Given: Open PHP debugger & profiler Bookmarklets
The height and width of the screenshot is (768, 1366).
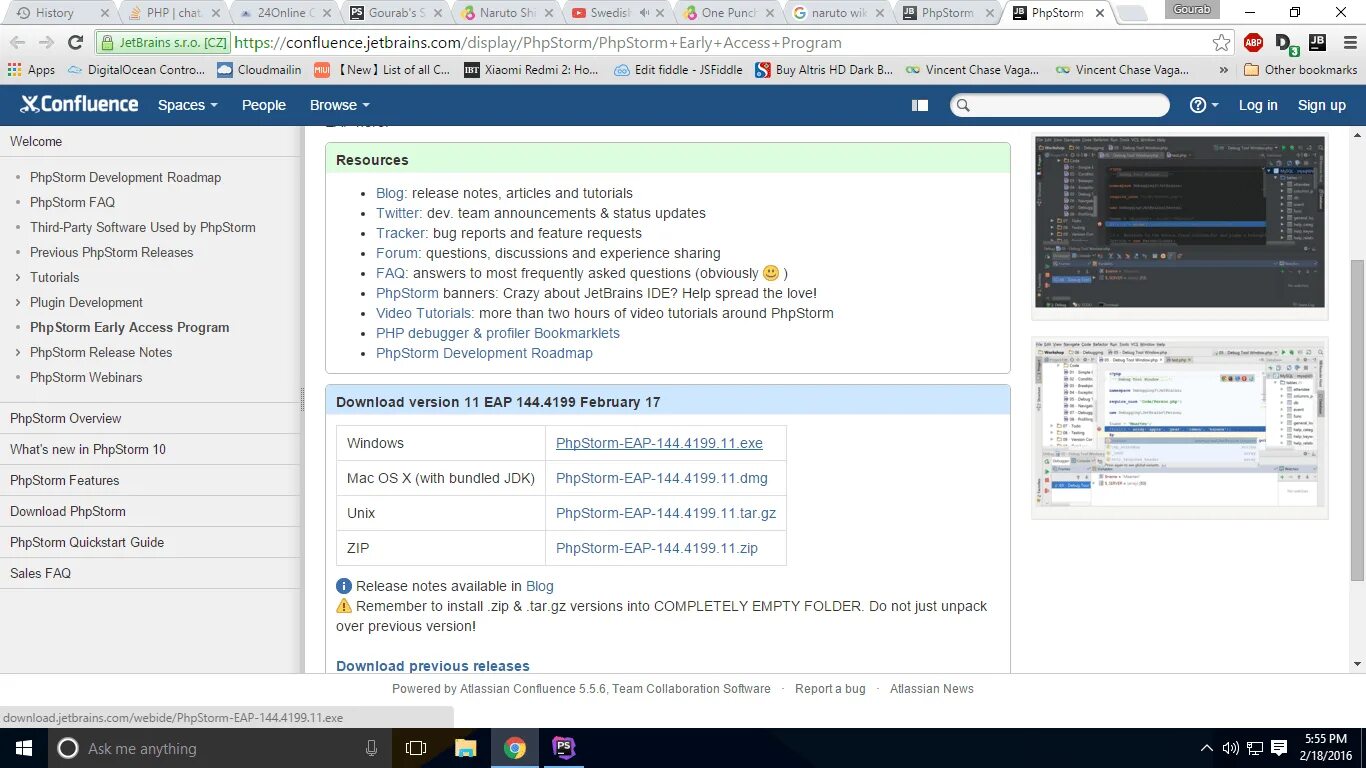Looking at the screenshot, I should [498, 333].
